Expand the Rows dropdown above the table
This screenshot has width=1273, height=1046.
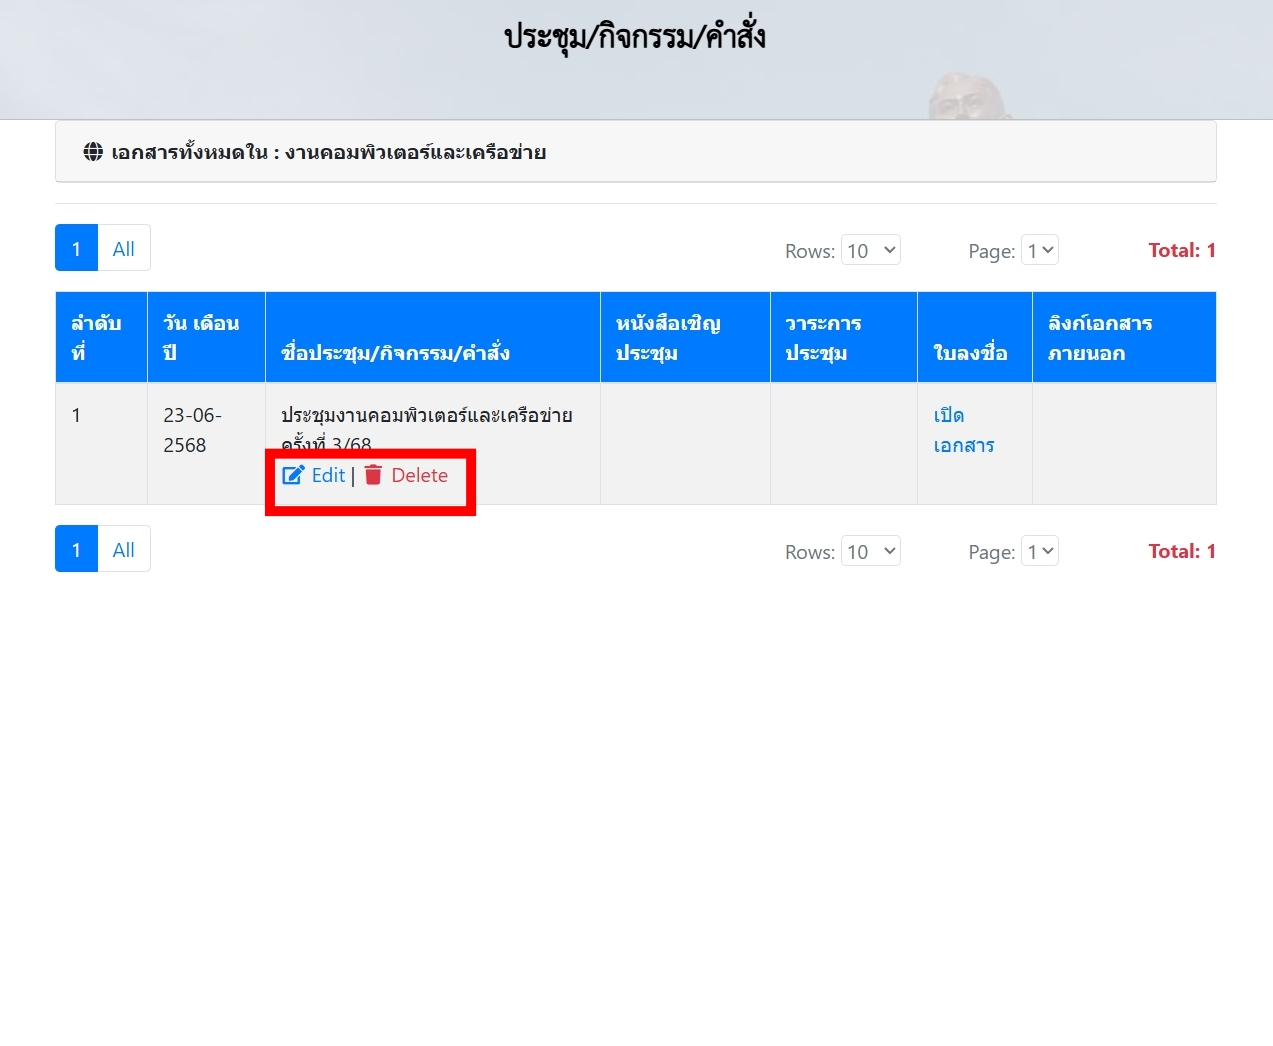pos(870,250)
